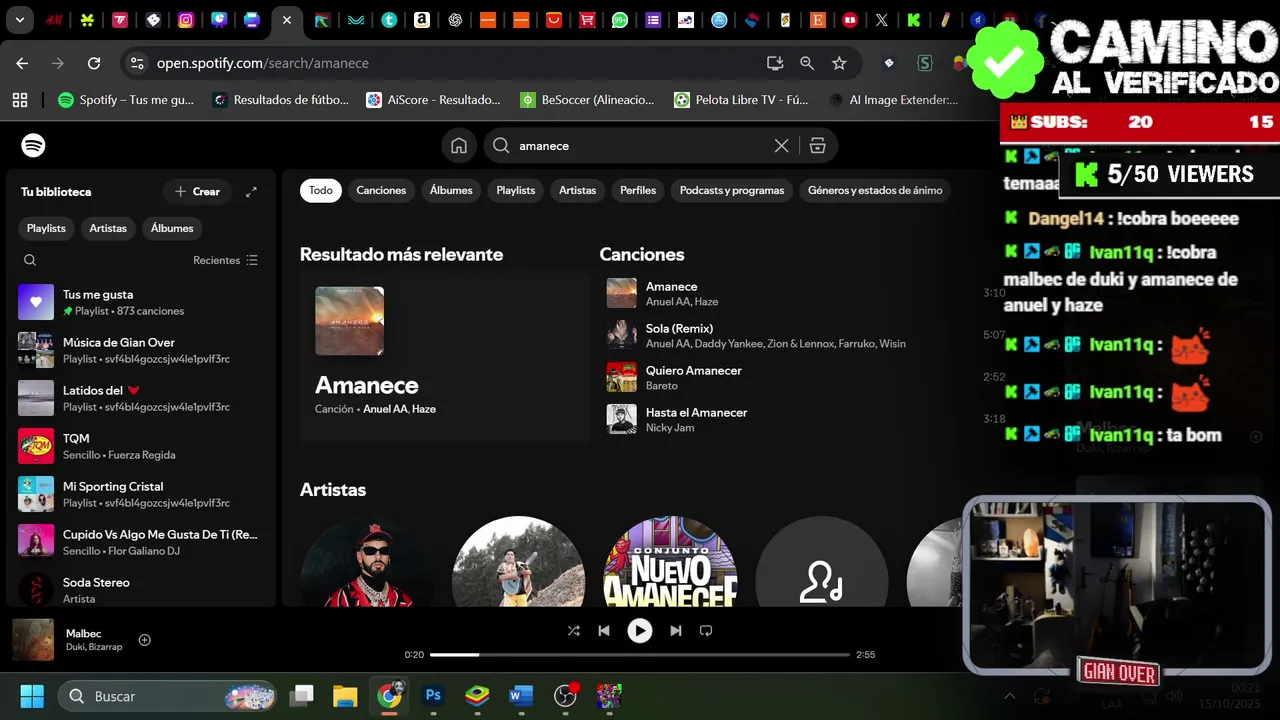This screenshot has width=1280, height=720.
Task: Open AiScore bookmark
Action: 433,100
